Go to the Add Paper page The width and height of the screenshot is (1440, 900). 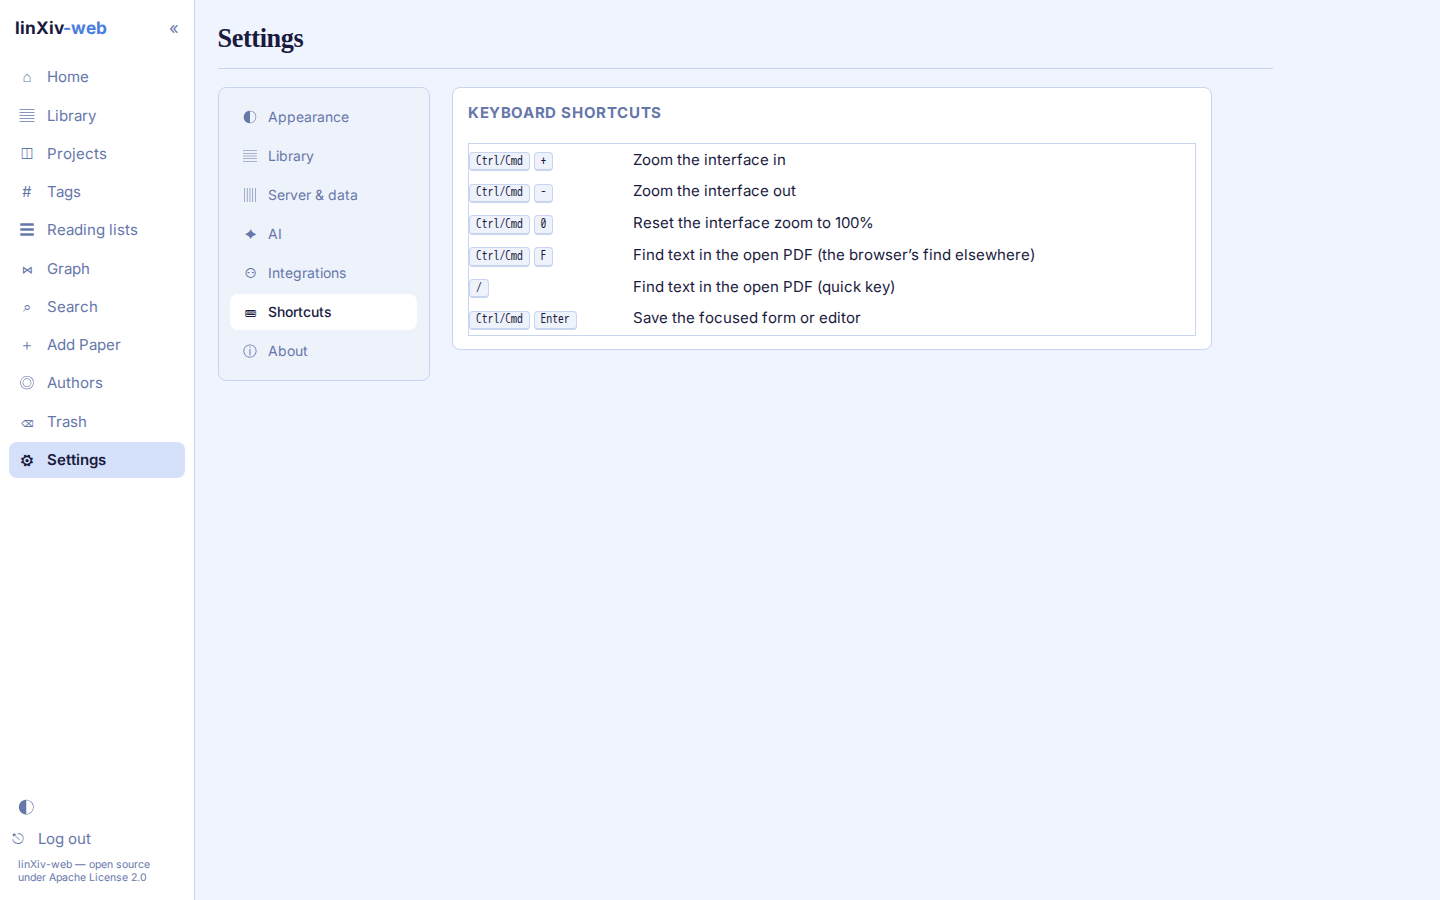[97, 345]
